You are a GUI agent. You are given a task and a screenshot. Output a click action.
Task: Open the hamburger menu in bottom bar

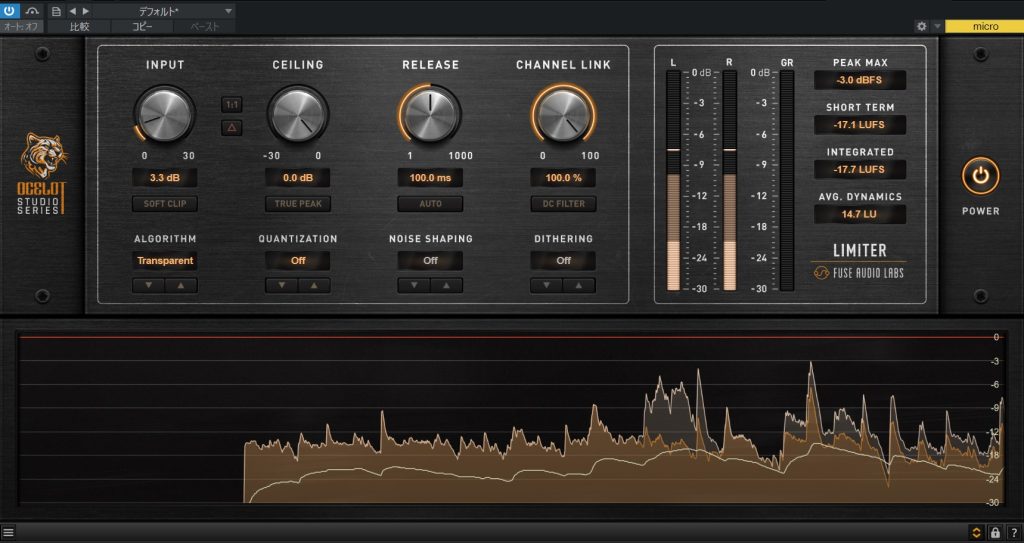(x=8, y=532)
